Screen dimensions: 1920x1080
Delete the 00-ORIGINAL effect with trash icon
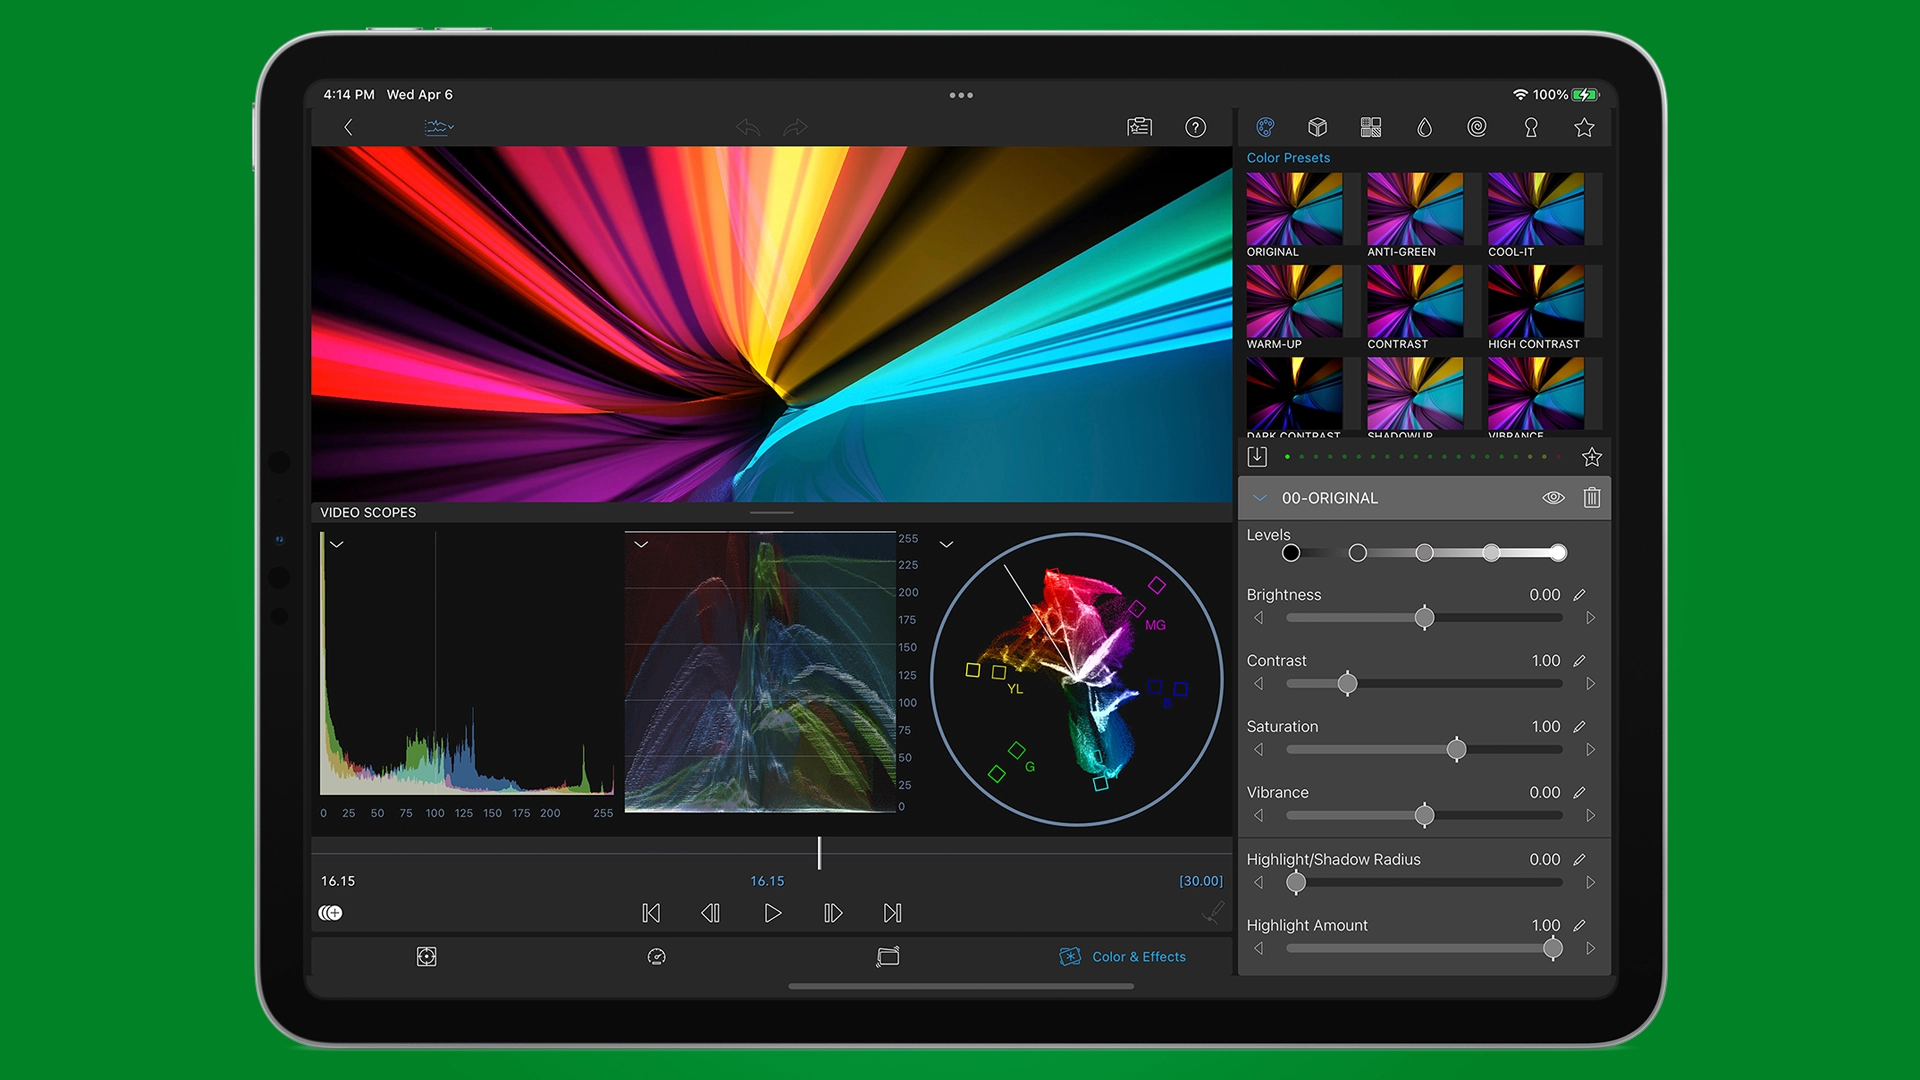1592,497
